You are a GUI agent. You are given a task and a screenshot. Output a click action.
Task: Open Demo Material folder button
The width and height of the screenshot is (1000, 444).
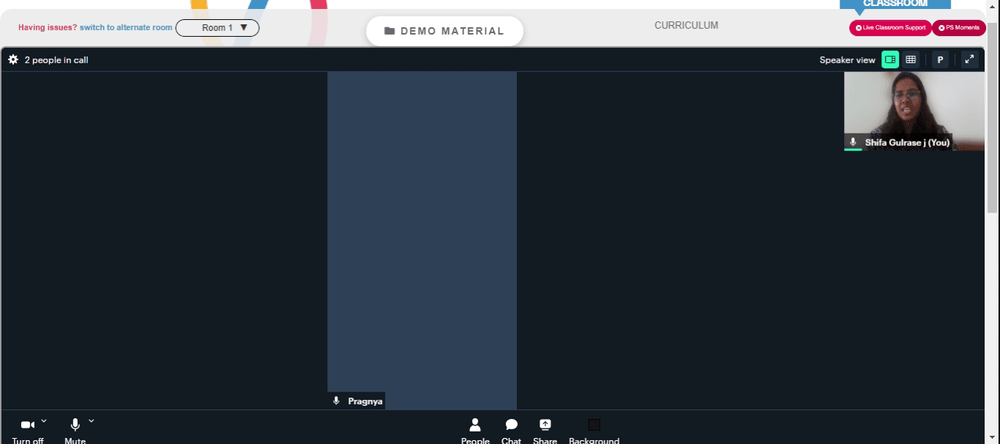click(445, 31)
